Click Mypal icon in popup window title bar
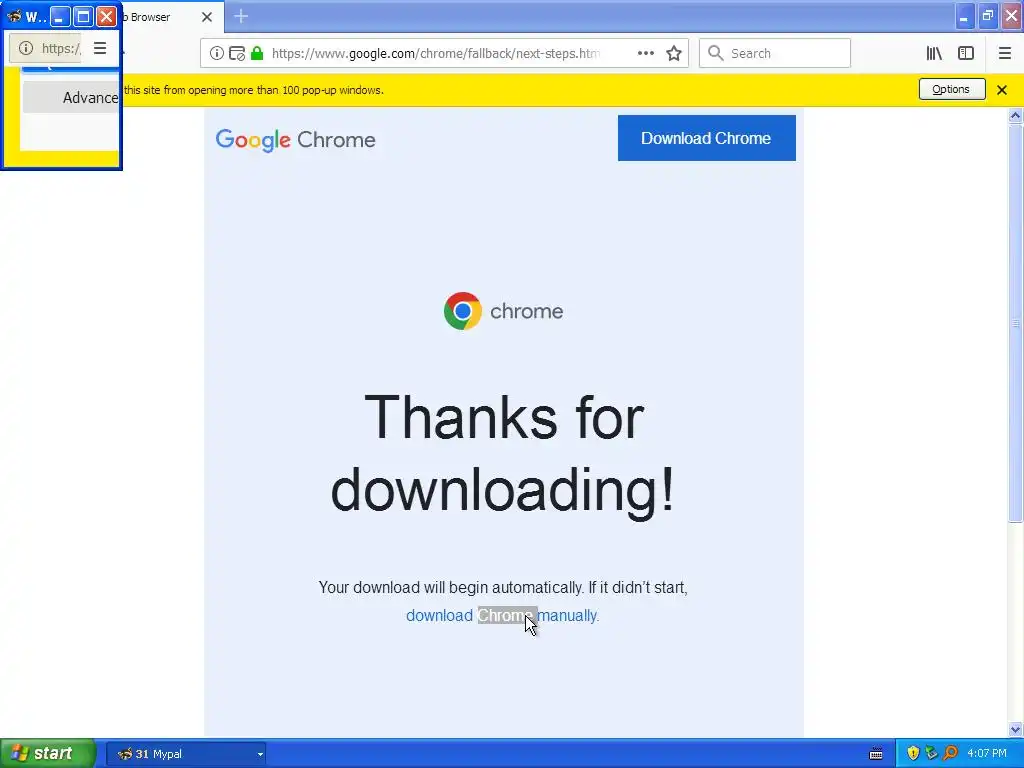The image size is (1024, 768). (14, 16)
